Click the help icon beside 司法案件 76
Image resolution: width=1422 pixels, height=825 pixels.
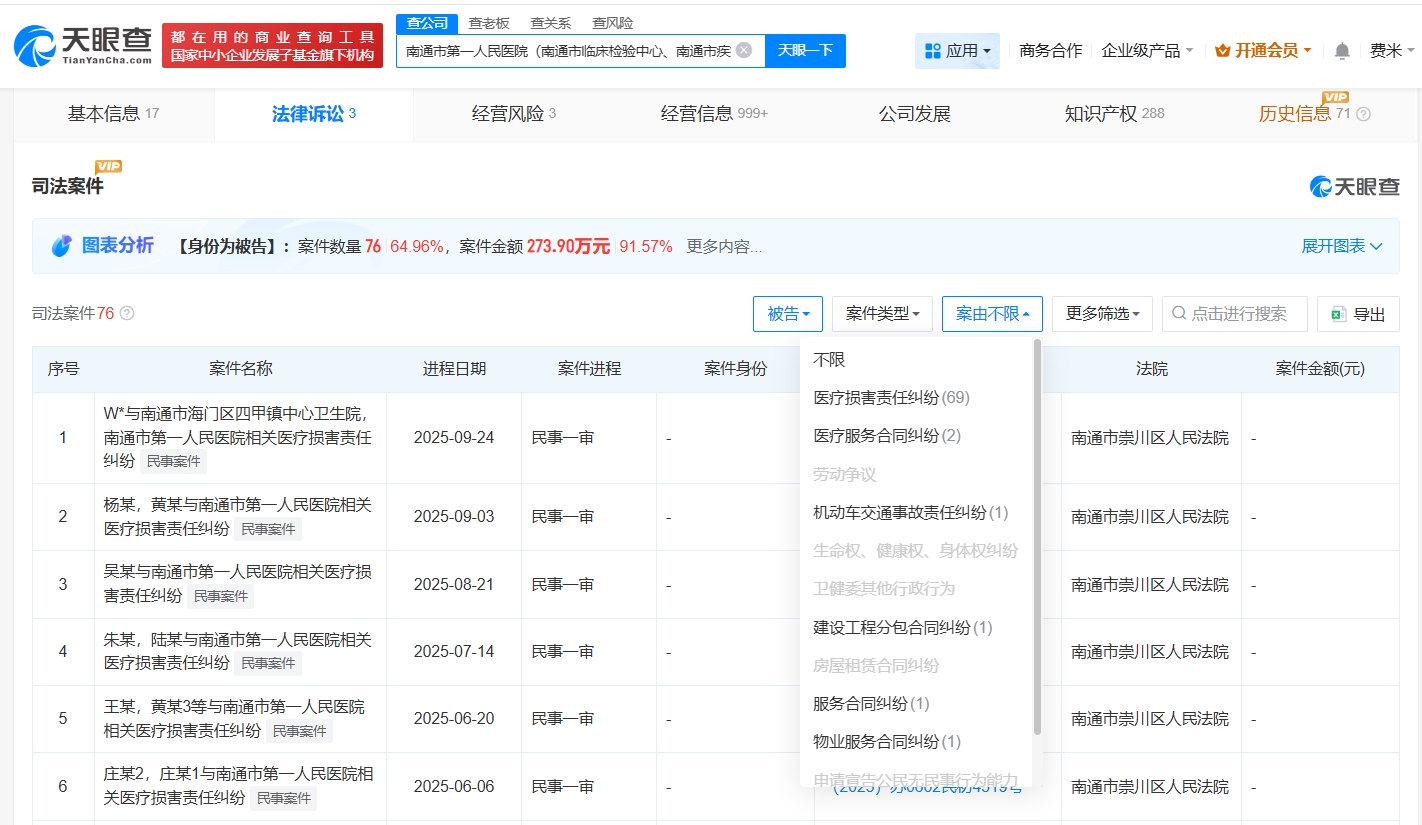(127, 313)
